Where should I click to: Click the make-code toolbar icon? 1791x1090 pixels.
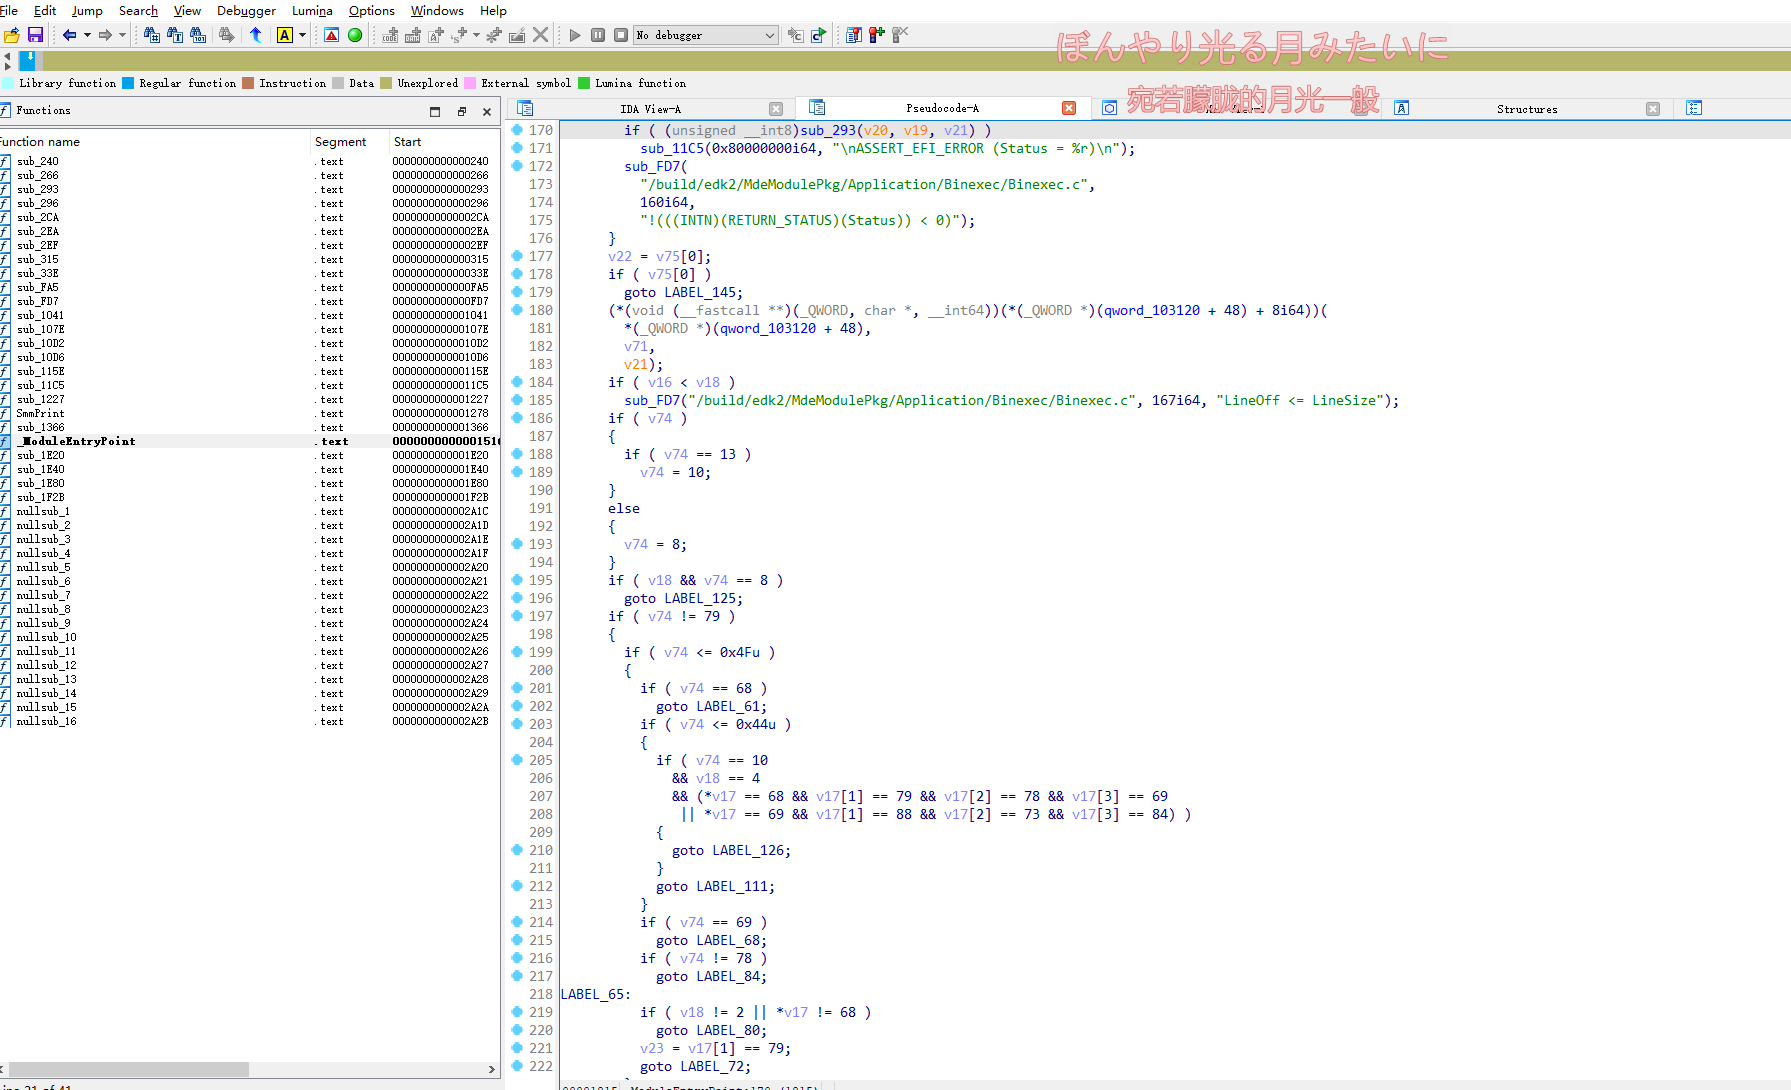pyautogui.click(x=390, y=35)
